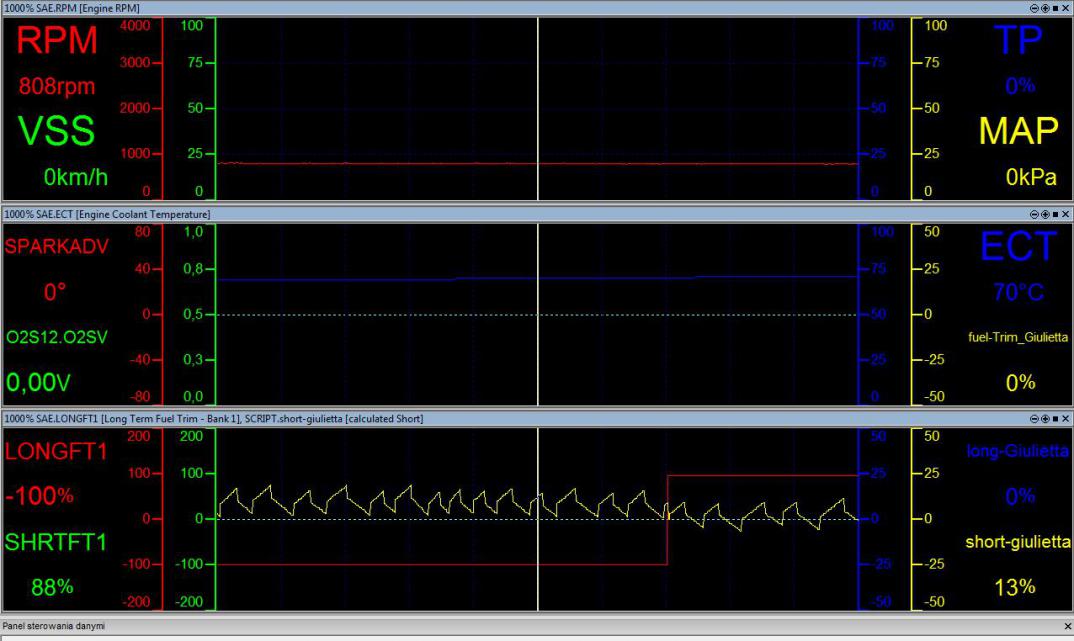Click square icon on Long Term Fuel Trim panel

click(x=1055, y=418)
